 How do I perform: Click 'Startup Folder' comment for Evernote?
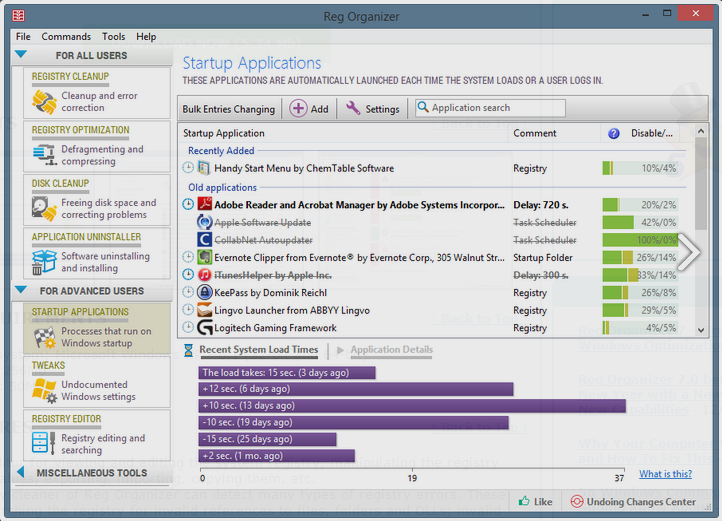[x=543, y=258]
